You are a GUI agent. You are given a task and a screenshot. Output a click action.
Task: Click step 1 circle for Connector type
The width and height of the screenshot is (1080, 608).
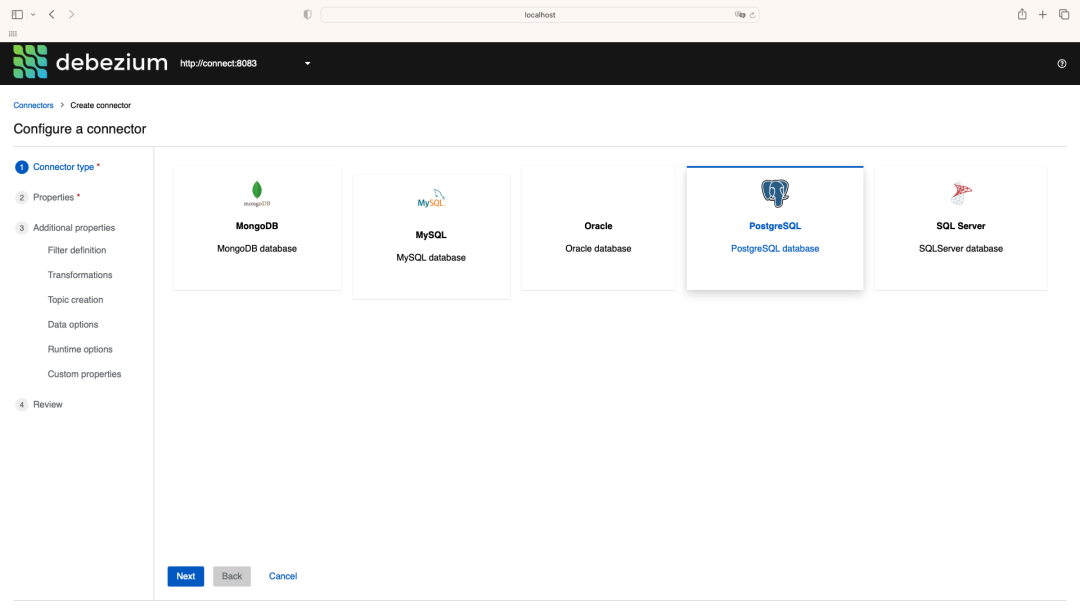click(21, 167)
